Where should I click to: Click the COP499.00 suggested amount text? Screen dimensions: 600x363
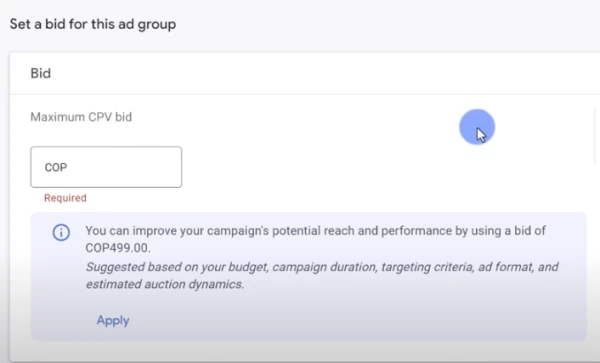(x=118, y=248)
